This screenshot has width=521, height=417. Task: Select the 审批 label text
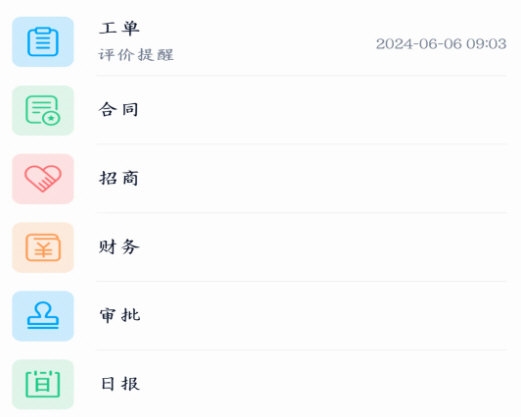point(120,315)
